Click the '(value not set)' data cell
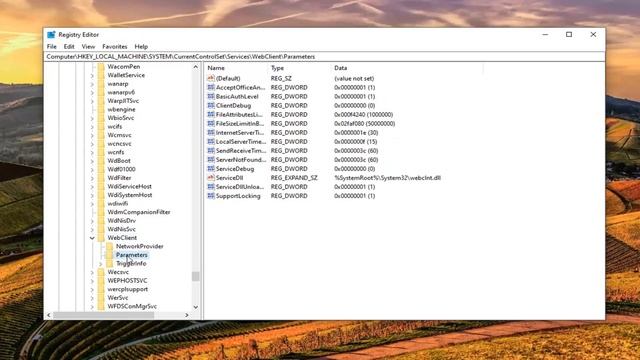The image size is (640, 360). click(x=354, y=78)
